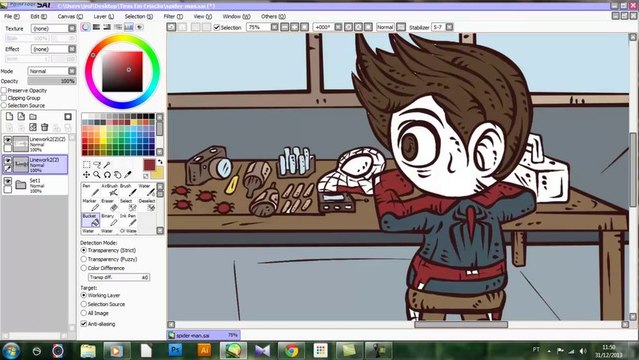
Task: Open the File menu
Action: click(x=11, y=16)
